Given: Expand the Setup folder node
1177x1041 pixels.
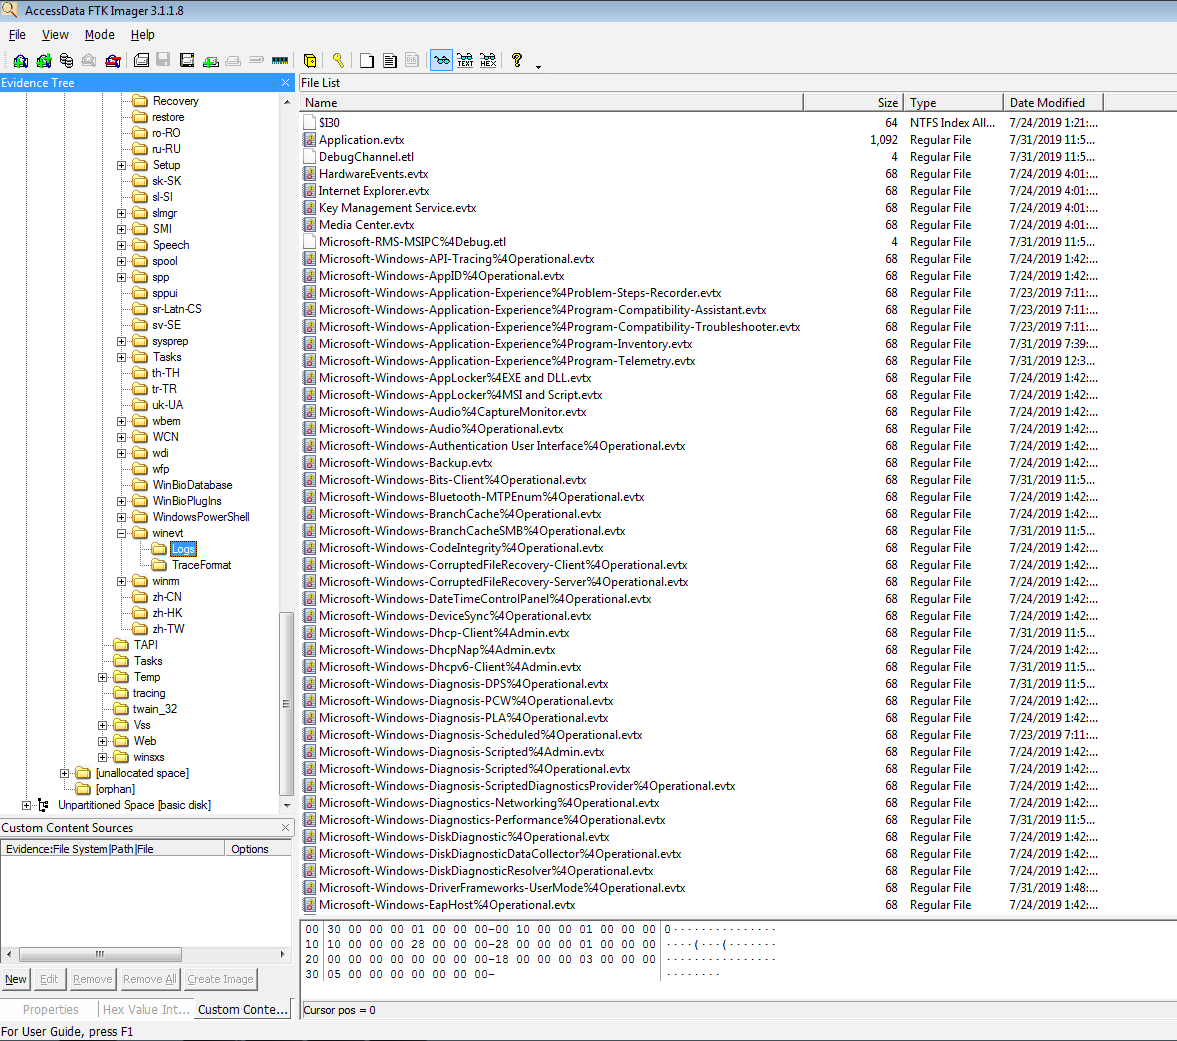Looking at the screenshot, I should (x=122, y=165).
